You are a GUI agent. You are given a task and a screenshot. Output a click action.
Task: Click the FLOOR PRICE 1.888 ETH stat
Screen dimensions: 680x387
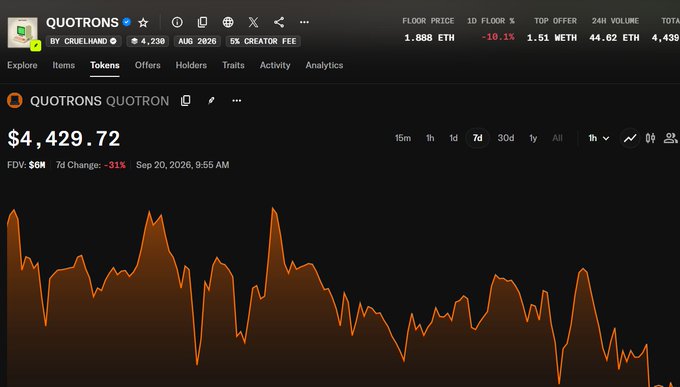[x=429, y=30]
